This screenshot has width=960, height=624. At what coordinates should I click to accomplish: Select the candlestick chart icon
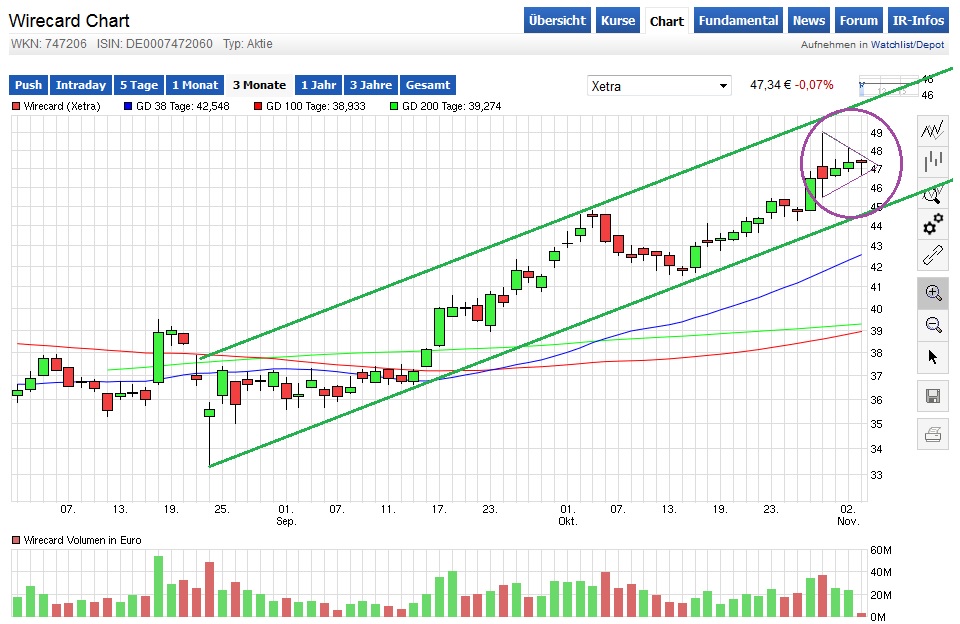(932, 161)
